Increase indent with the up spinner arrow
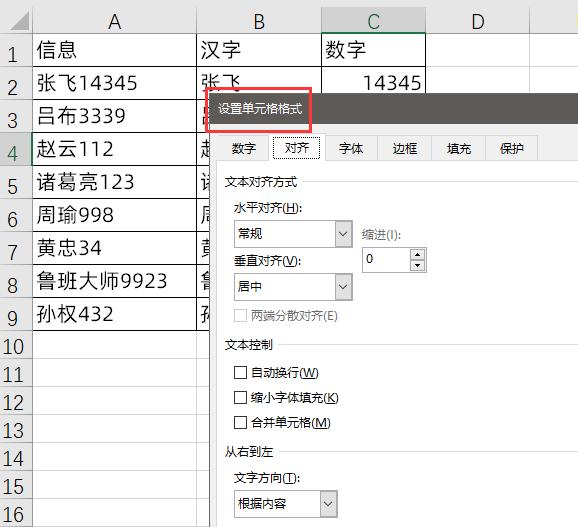 [417, 255]
